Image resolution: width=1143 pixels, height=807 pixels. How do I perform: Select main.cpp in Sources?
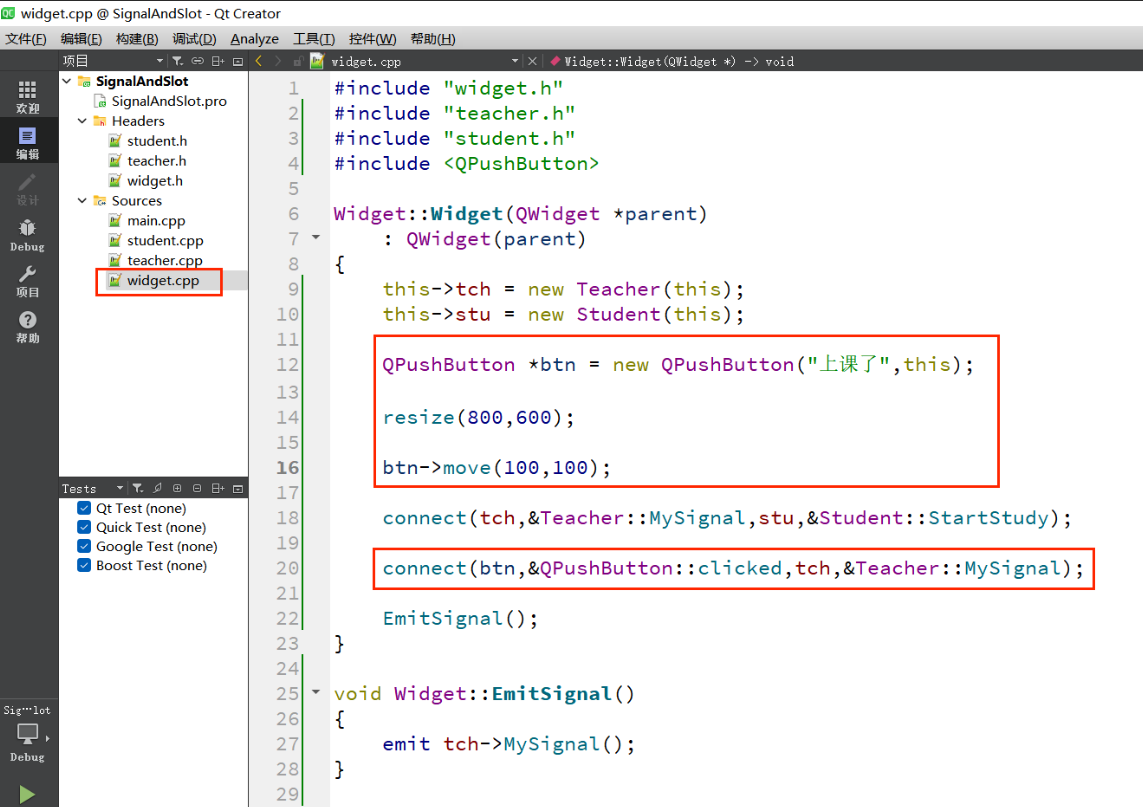click(156, 220)
